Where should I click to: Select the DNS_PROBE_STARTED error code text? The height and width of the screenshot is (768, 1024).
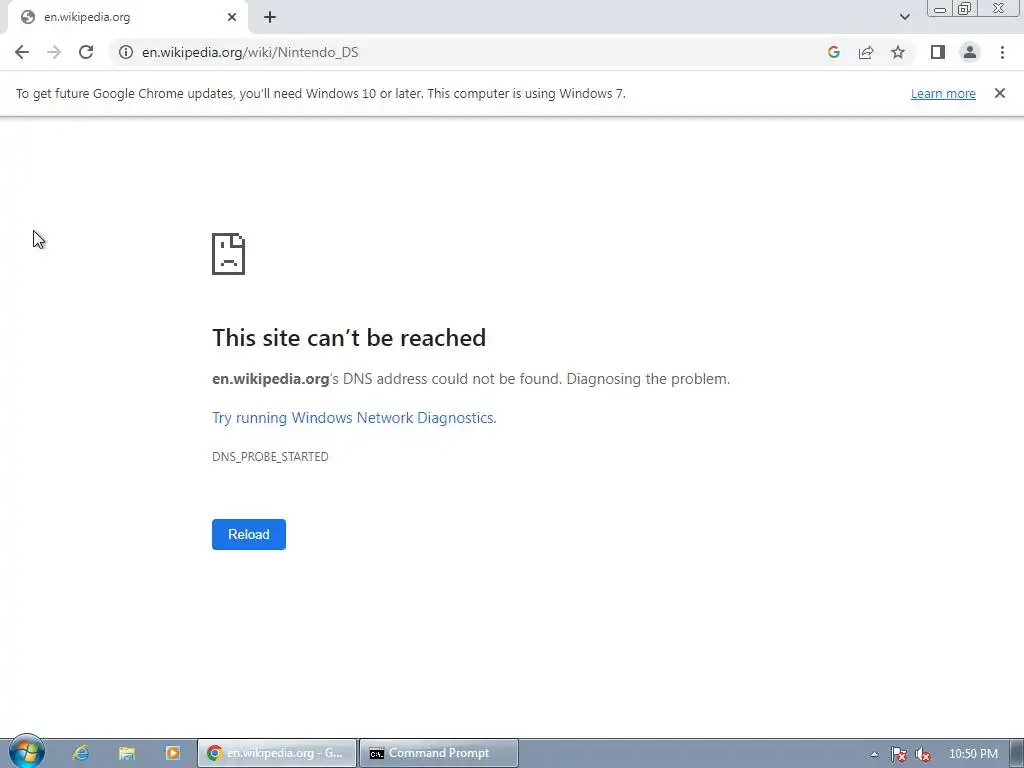pos(270,456)
